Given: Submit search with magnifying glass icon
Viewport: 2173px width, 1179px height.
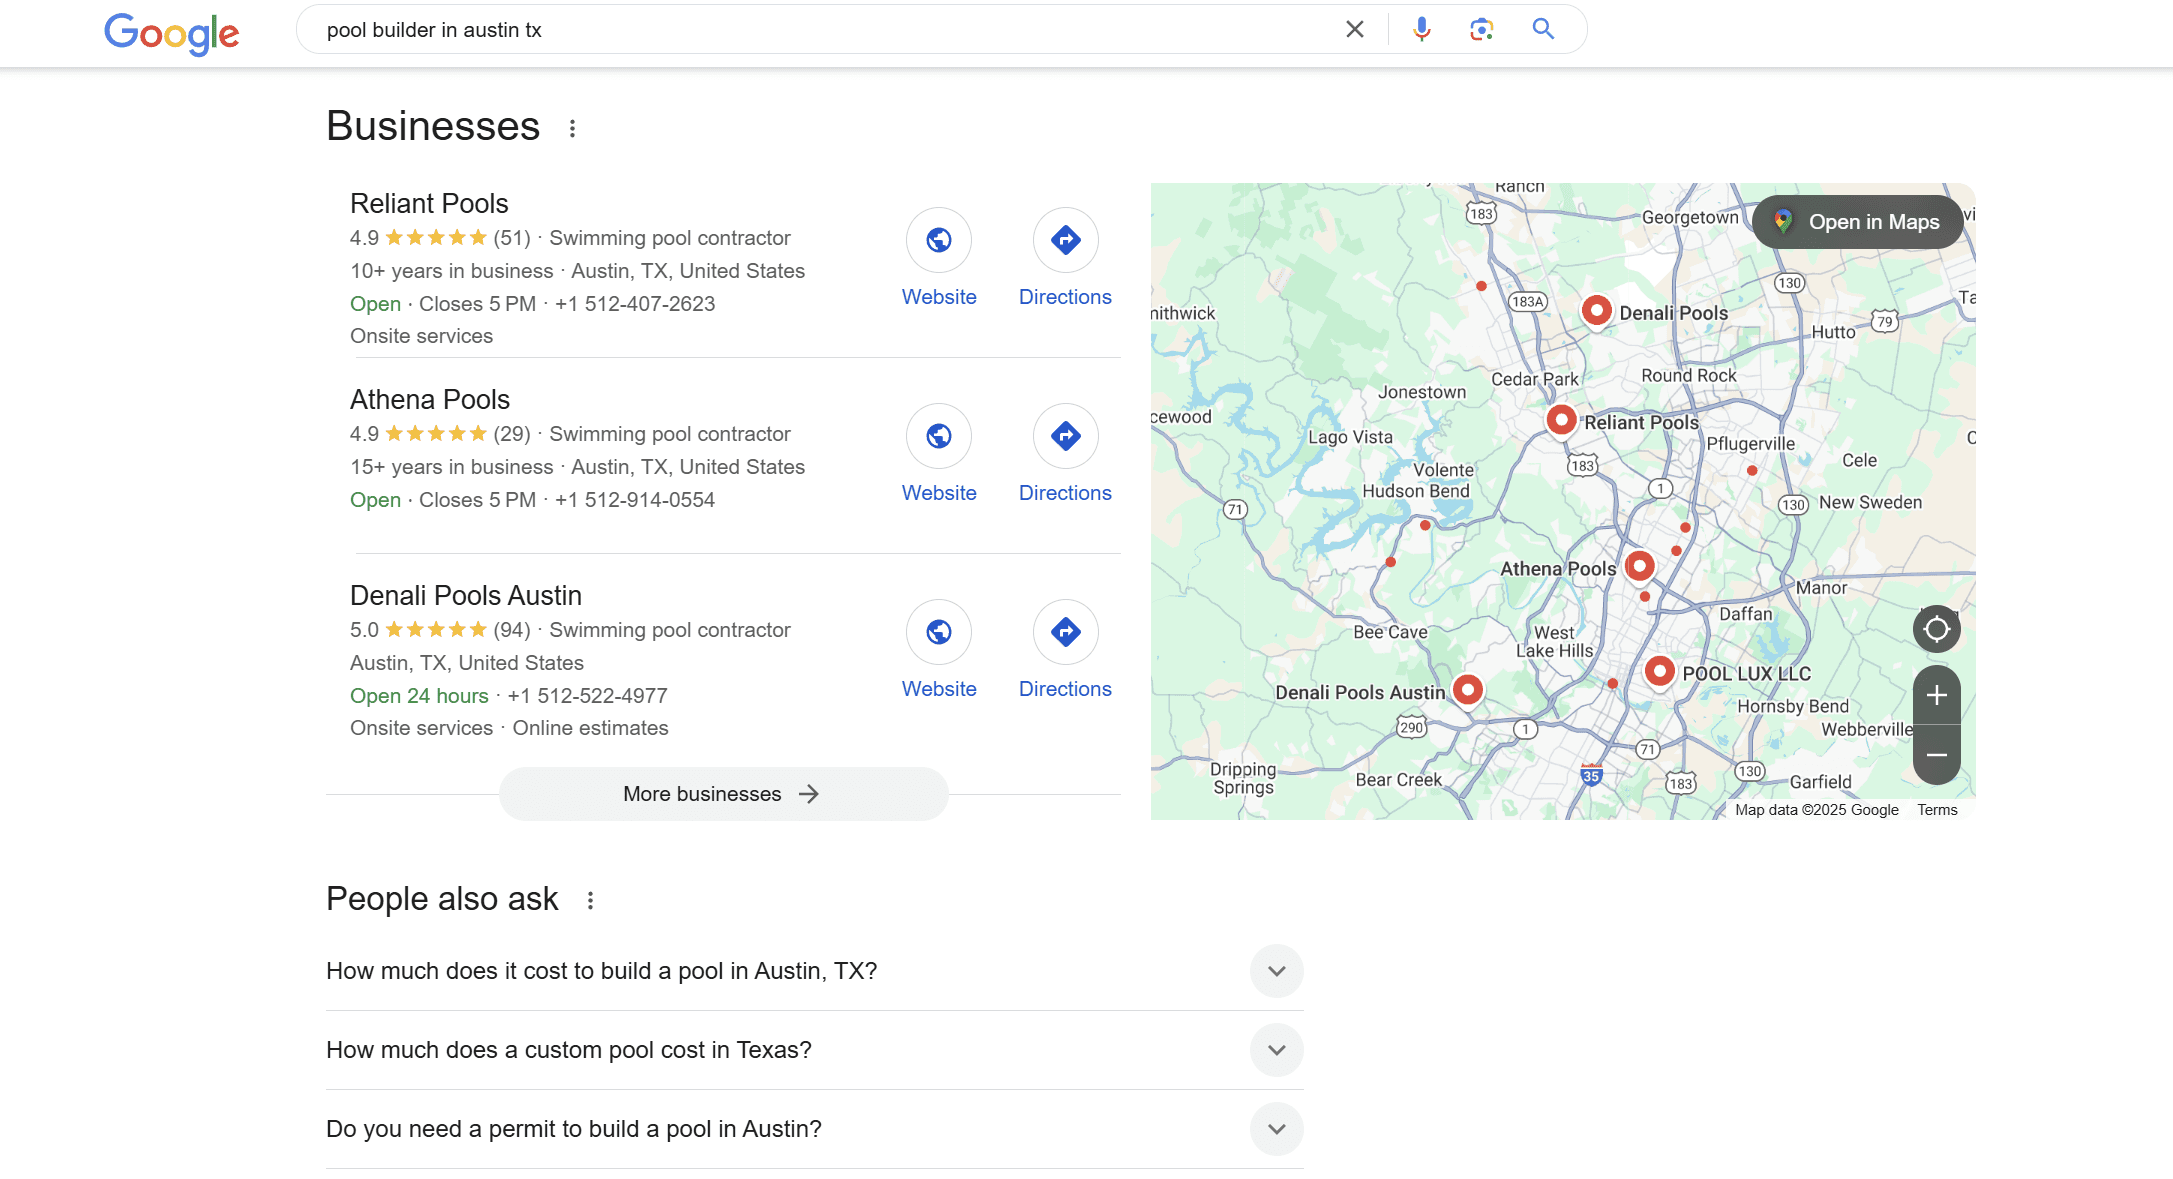Looking at the screenshot, I should [x=1543, y=29].
